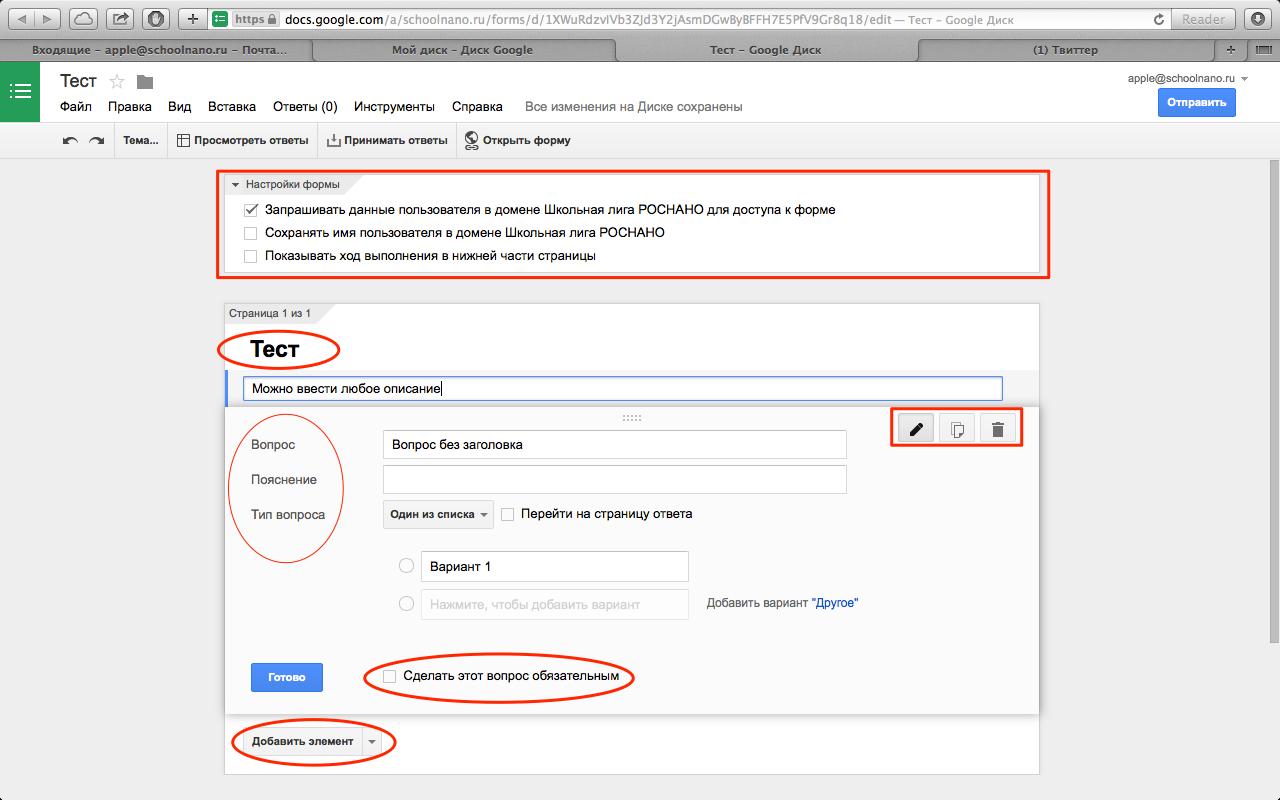Click the Safari forward arrow
This screenshot has height=800, width=1280.
tap(47, 18)
